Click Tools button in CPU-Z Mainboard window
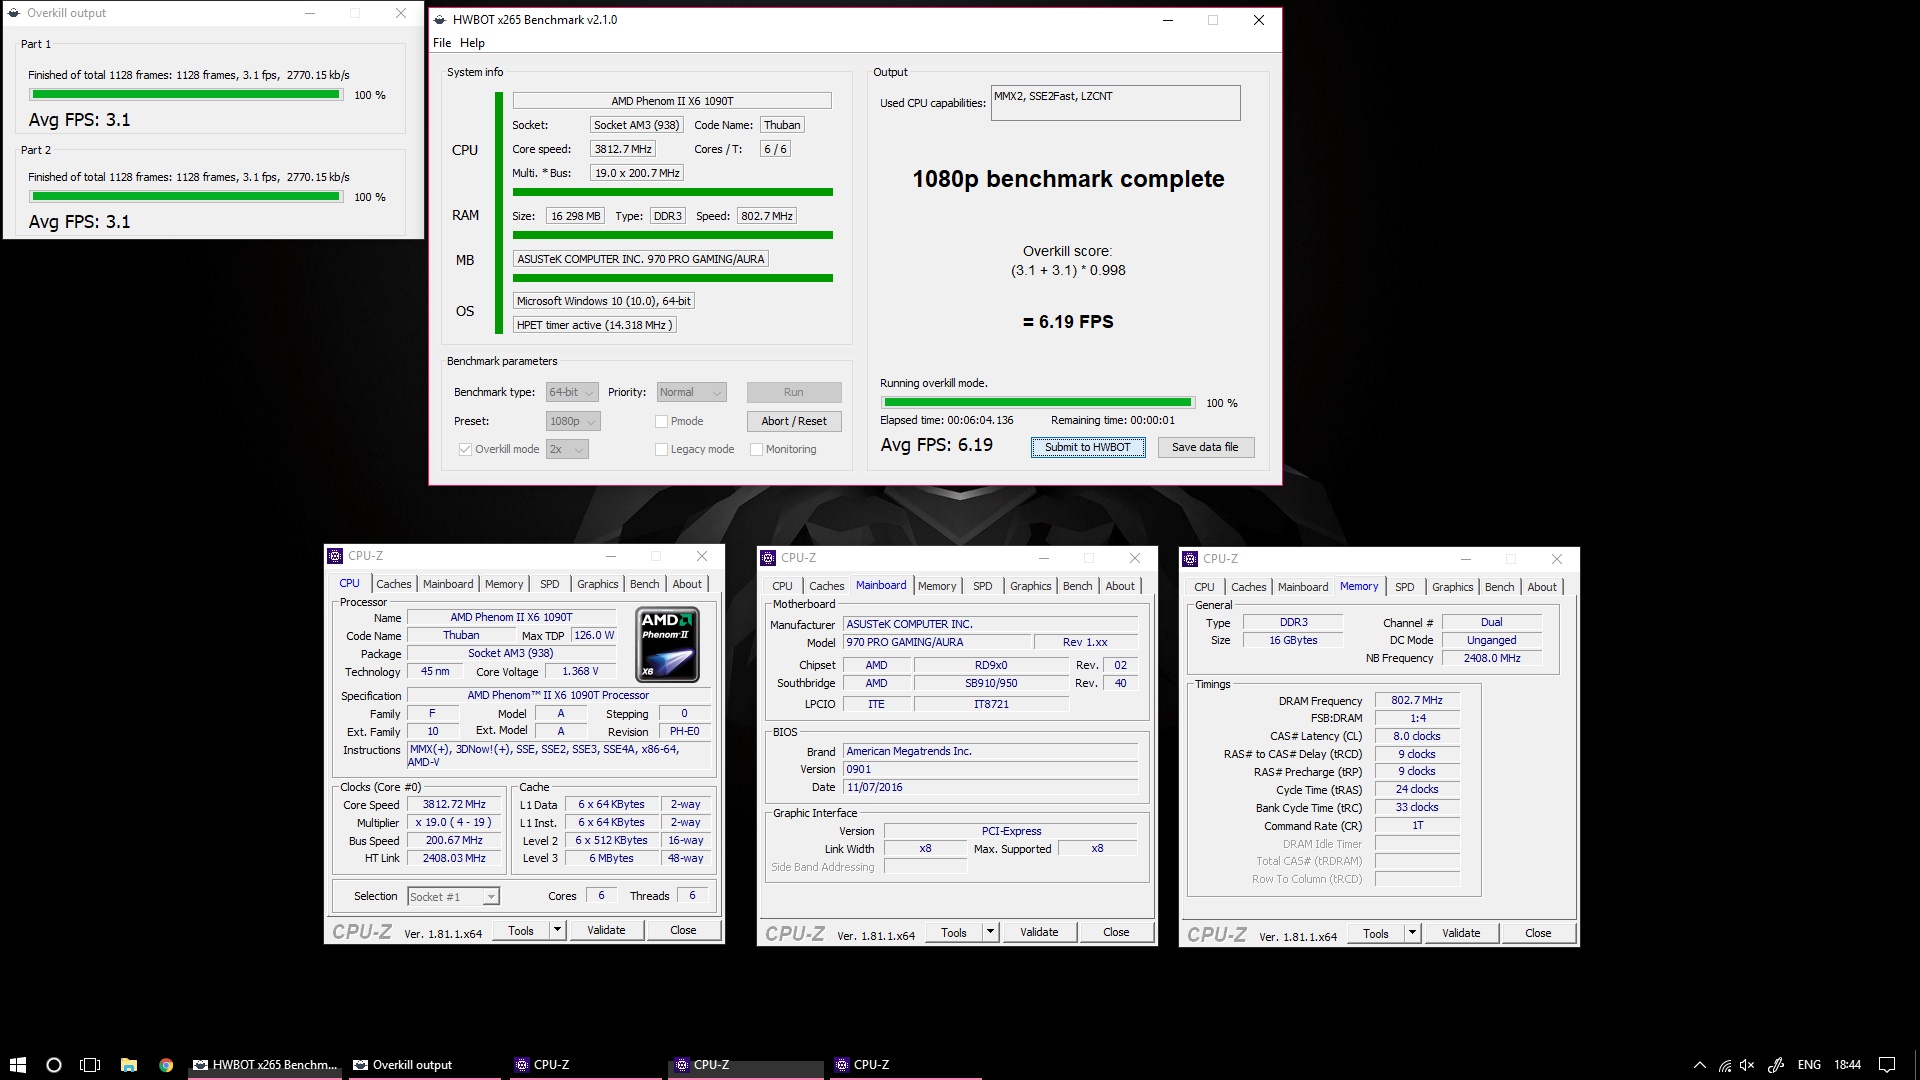This screenshot has width=1920, height=1080. click(x=954, y=932)
